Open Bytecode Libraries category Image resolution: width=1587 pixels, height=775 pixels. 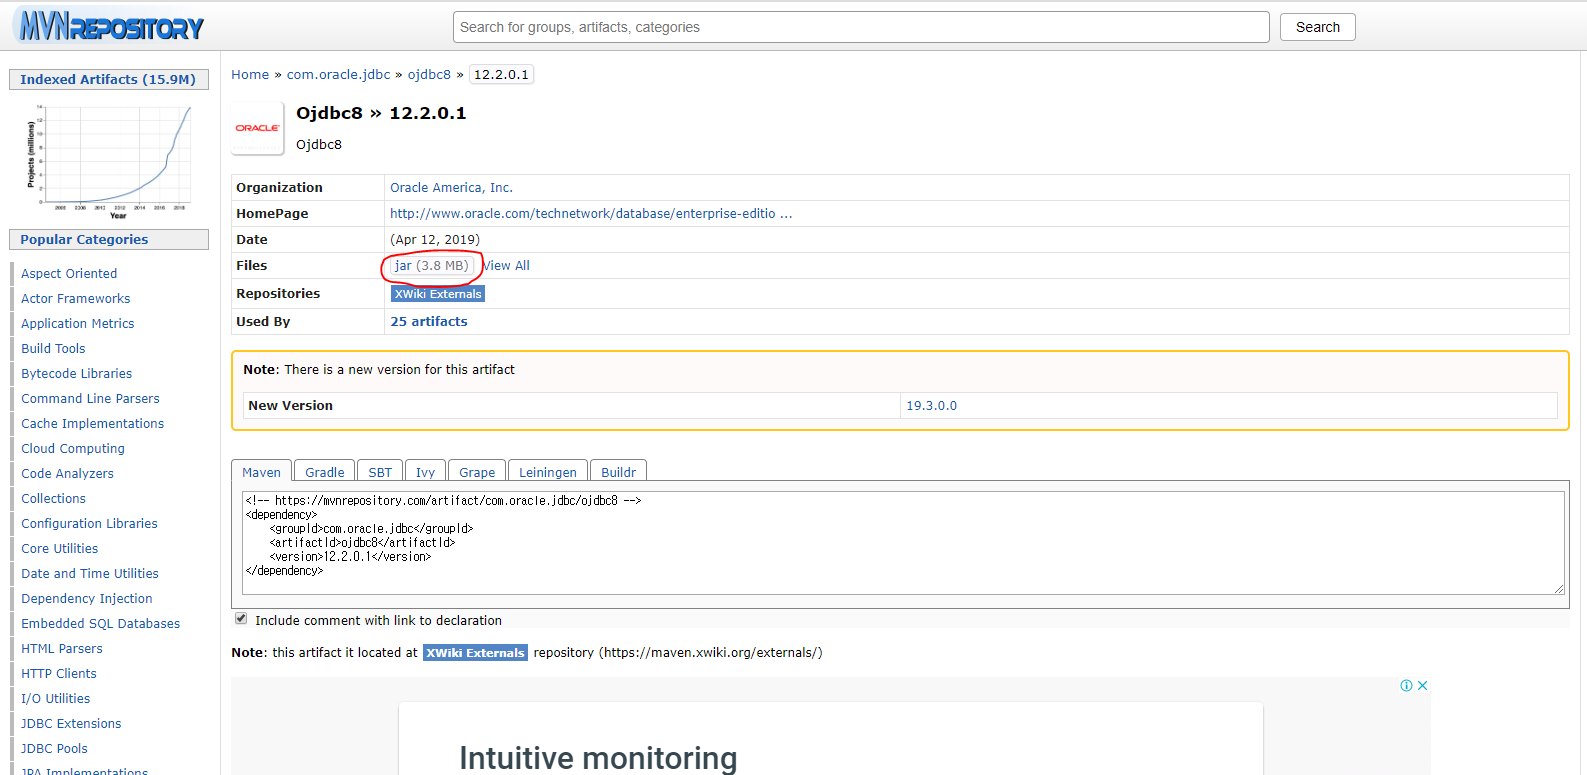pyautogui.click(x=77, y=374)
